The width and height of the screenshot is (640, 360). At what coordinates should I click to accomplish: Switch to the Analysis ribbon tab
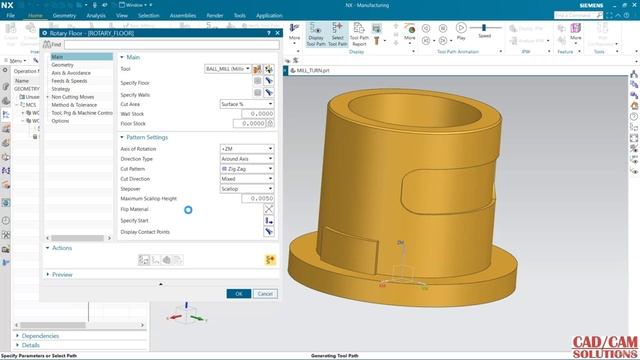coord(96,16)
